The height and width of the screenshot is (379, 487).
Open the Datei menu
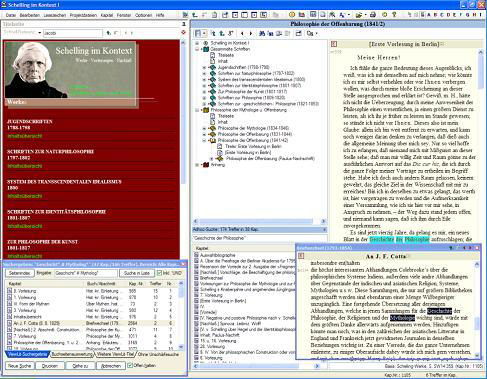click(x=11, y=15)
